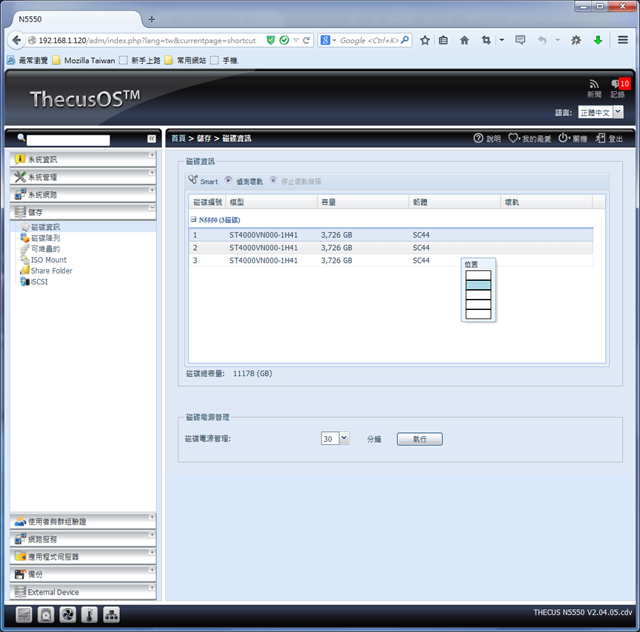Viewport: 640px width, 632px height.
Task: Expand the 使用者與群組驗證 sidebar panel
Action: point(83,521)
